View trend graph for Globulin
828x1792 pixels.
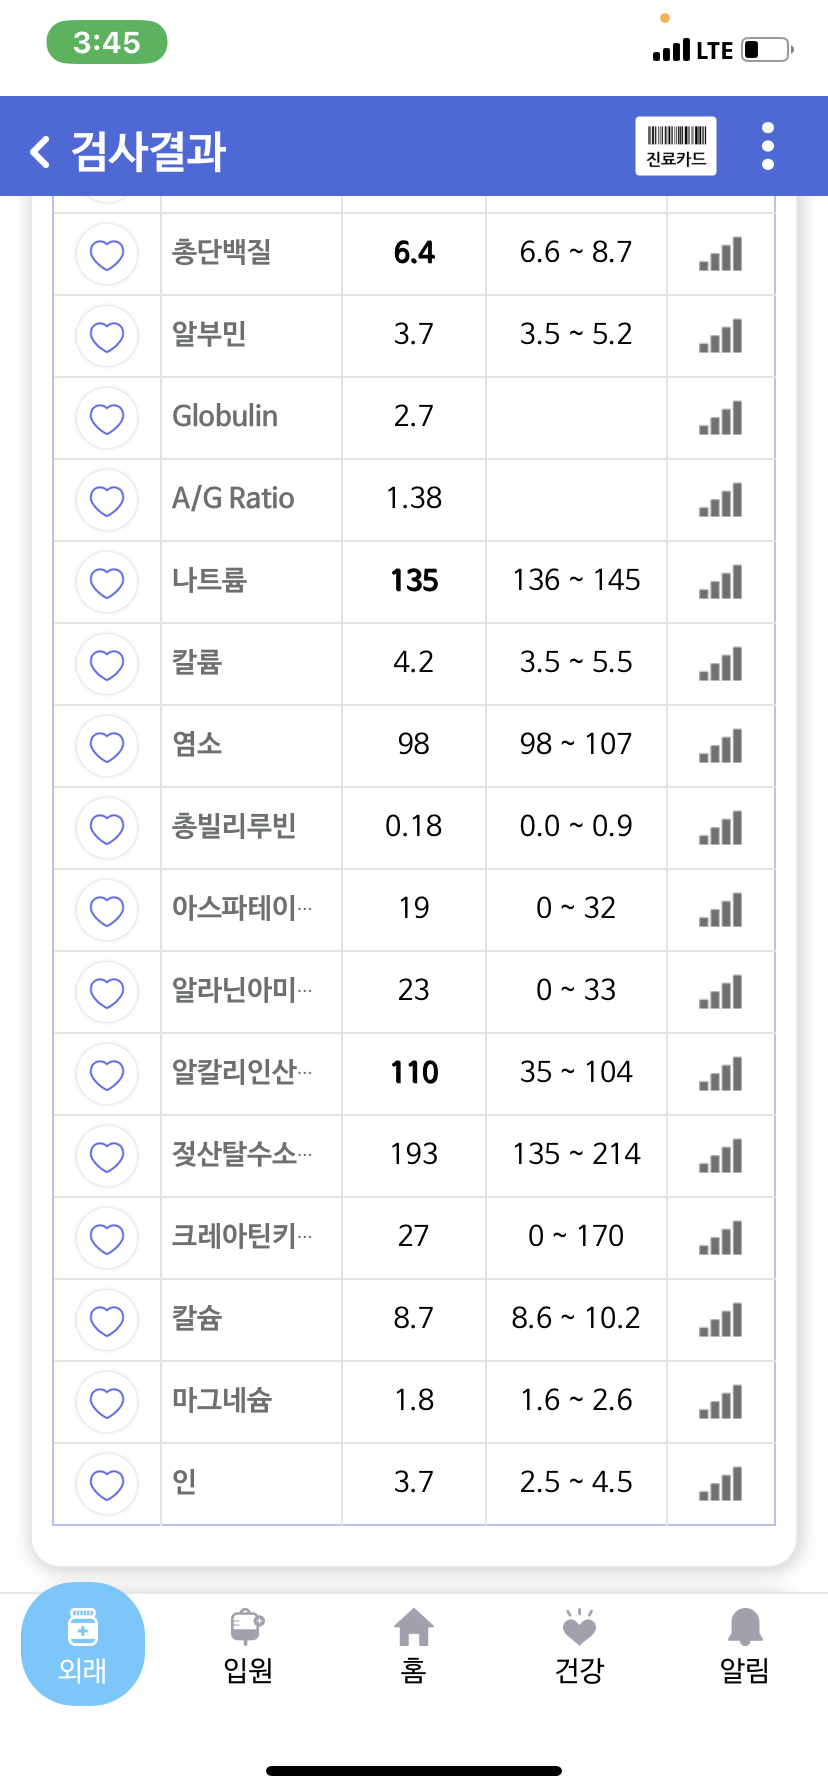721,418
